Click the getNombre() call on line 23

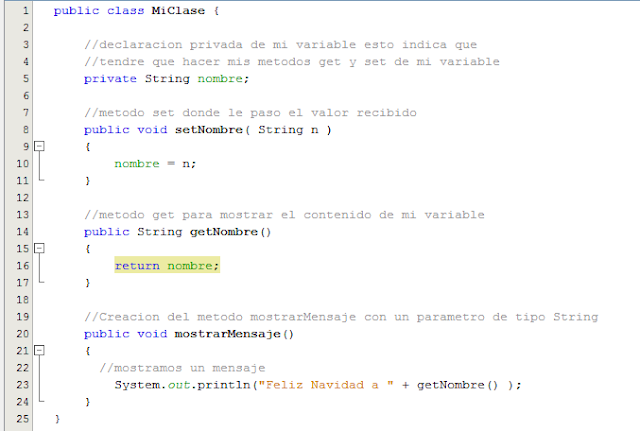click(x=457, y=385)
